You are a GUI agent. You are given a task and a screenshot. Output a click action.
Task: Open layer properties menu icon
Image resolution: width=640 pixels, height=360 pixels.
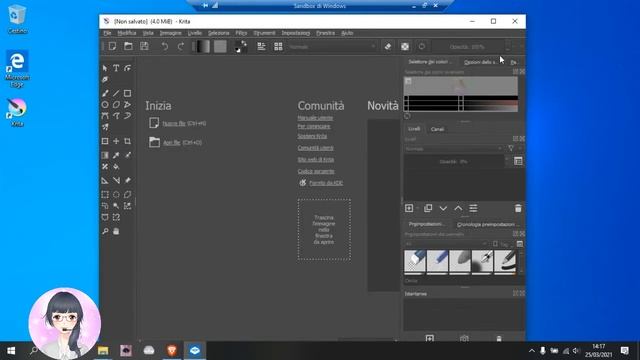[x=473, y=209]
